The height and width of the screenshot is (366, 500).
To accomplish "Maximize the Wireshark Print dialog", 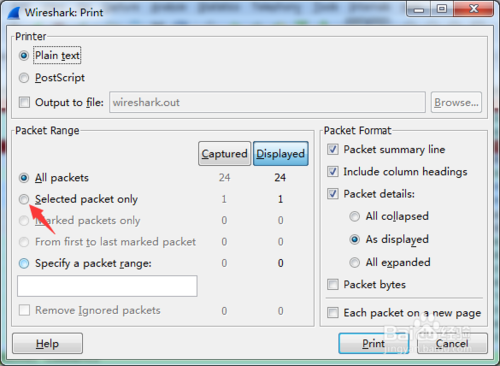I will click(x=442, y=9).
